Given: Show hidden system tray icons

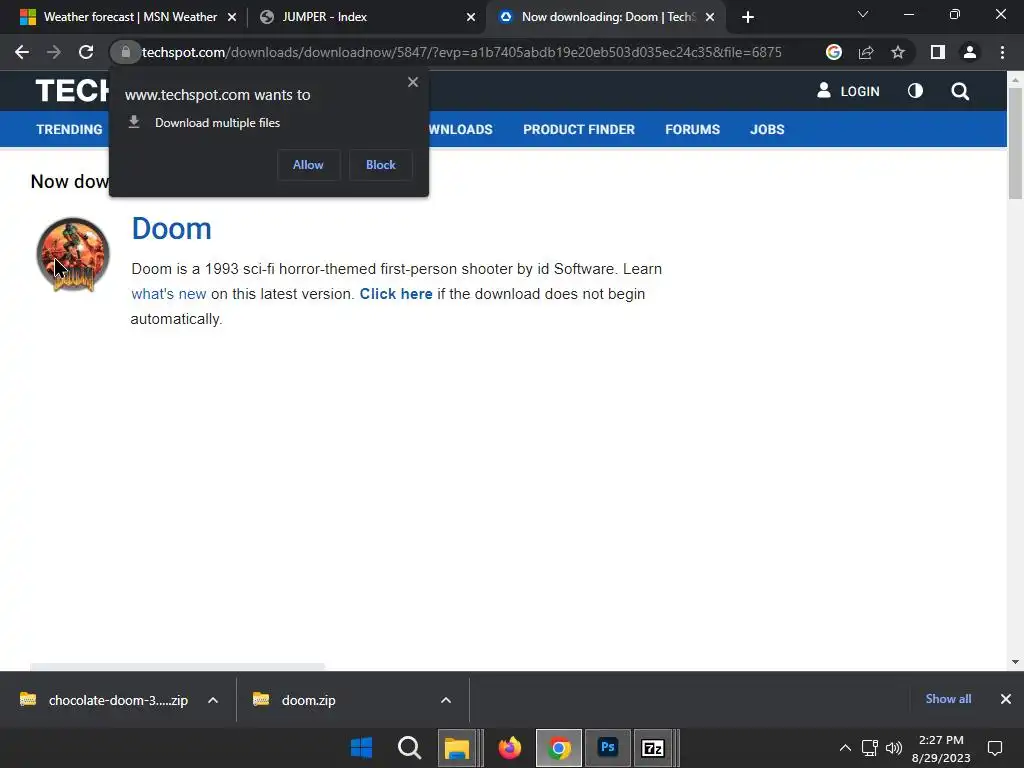Looking at the screenshot, I should pos(845,748).
